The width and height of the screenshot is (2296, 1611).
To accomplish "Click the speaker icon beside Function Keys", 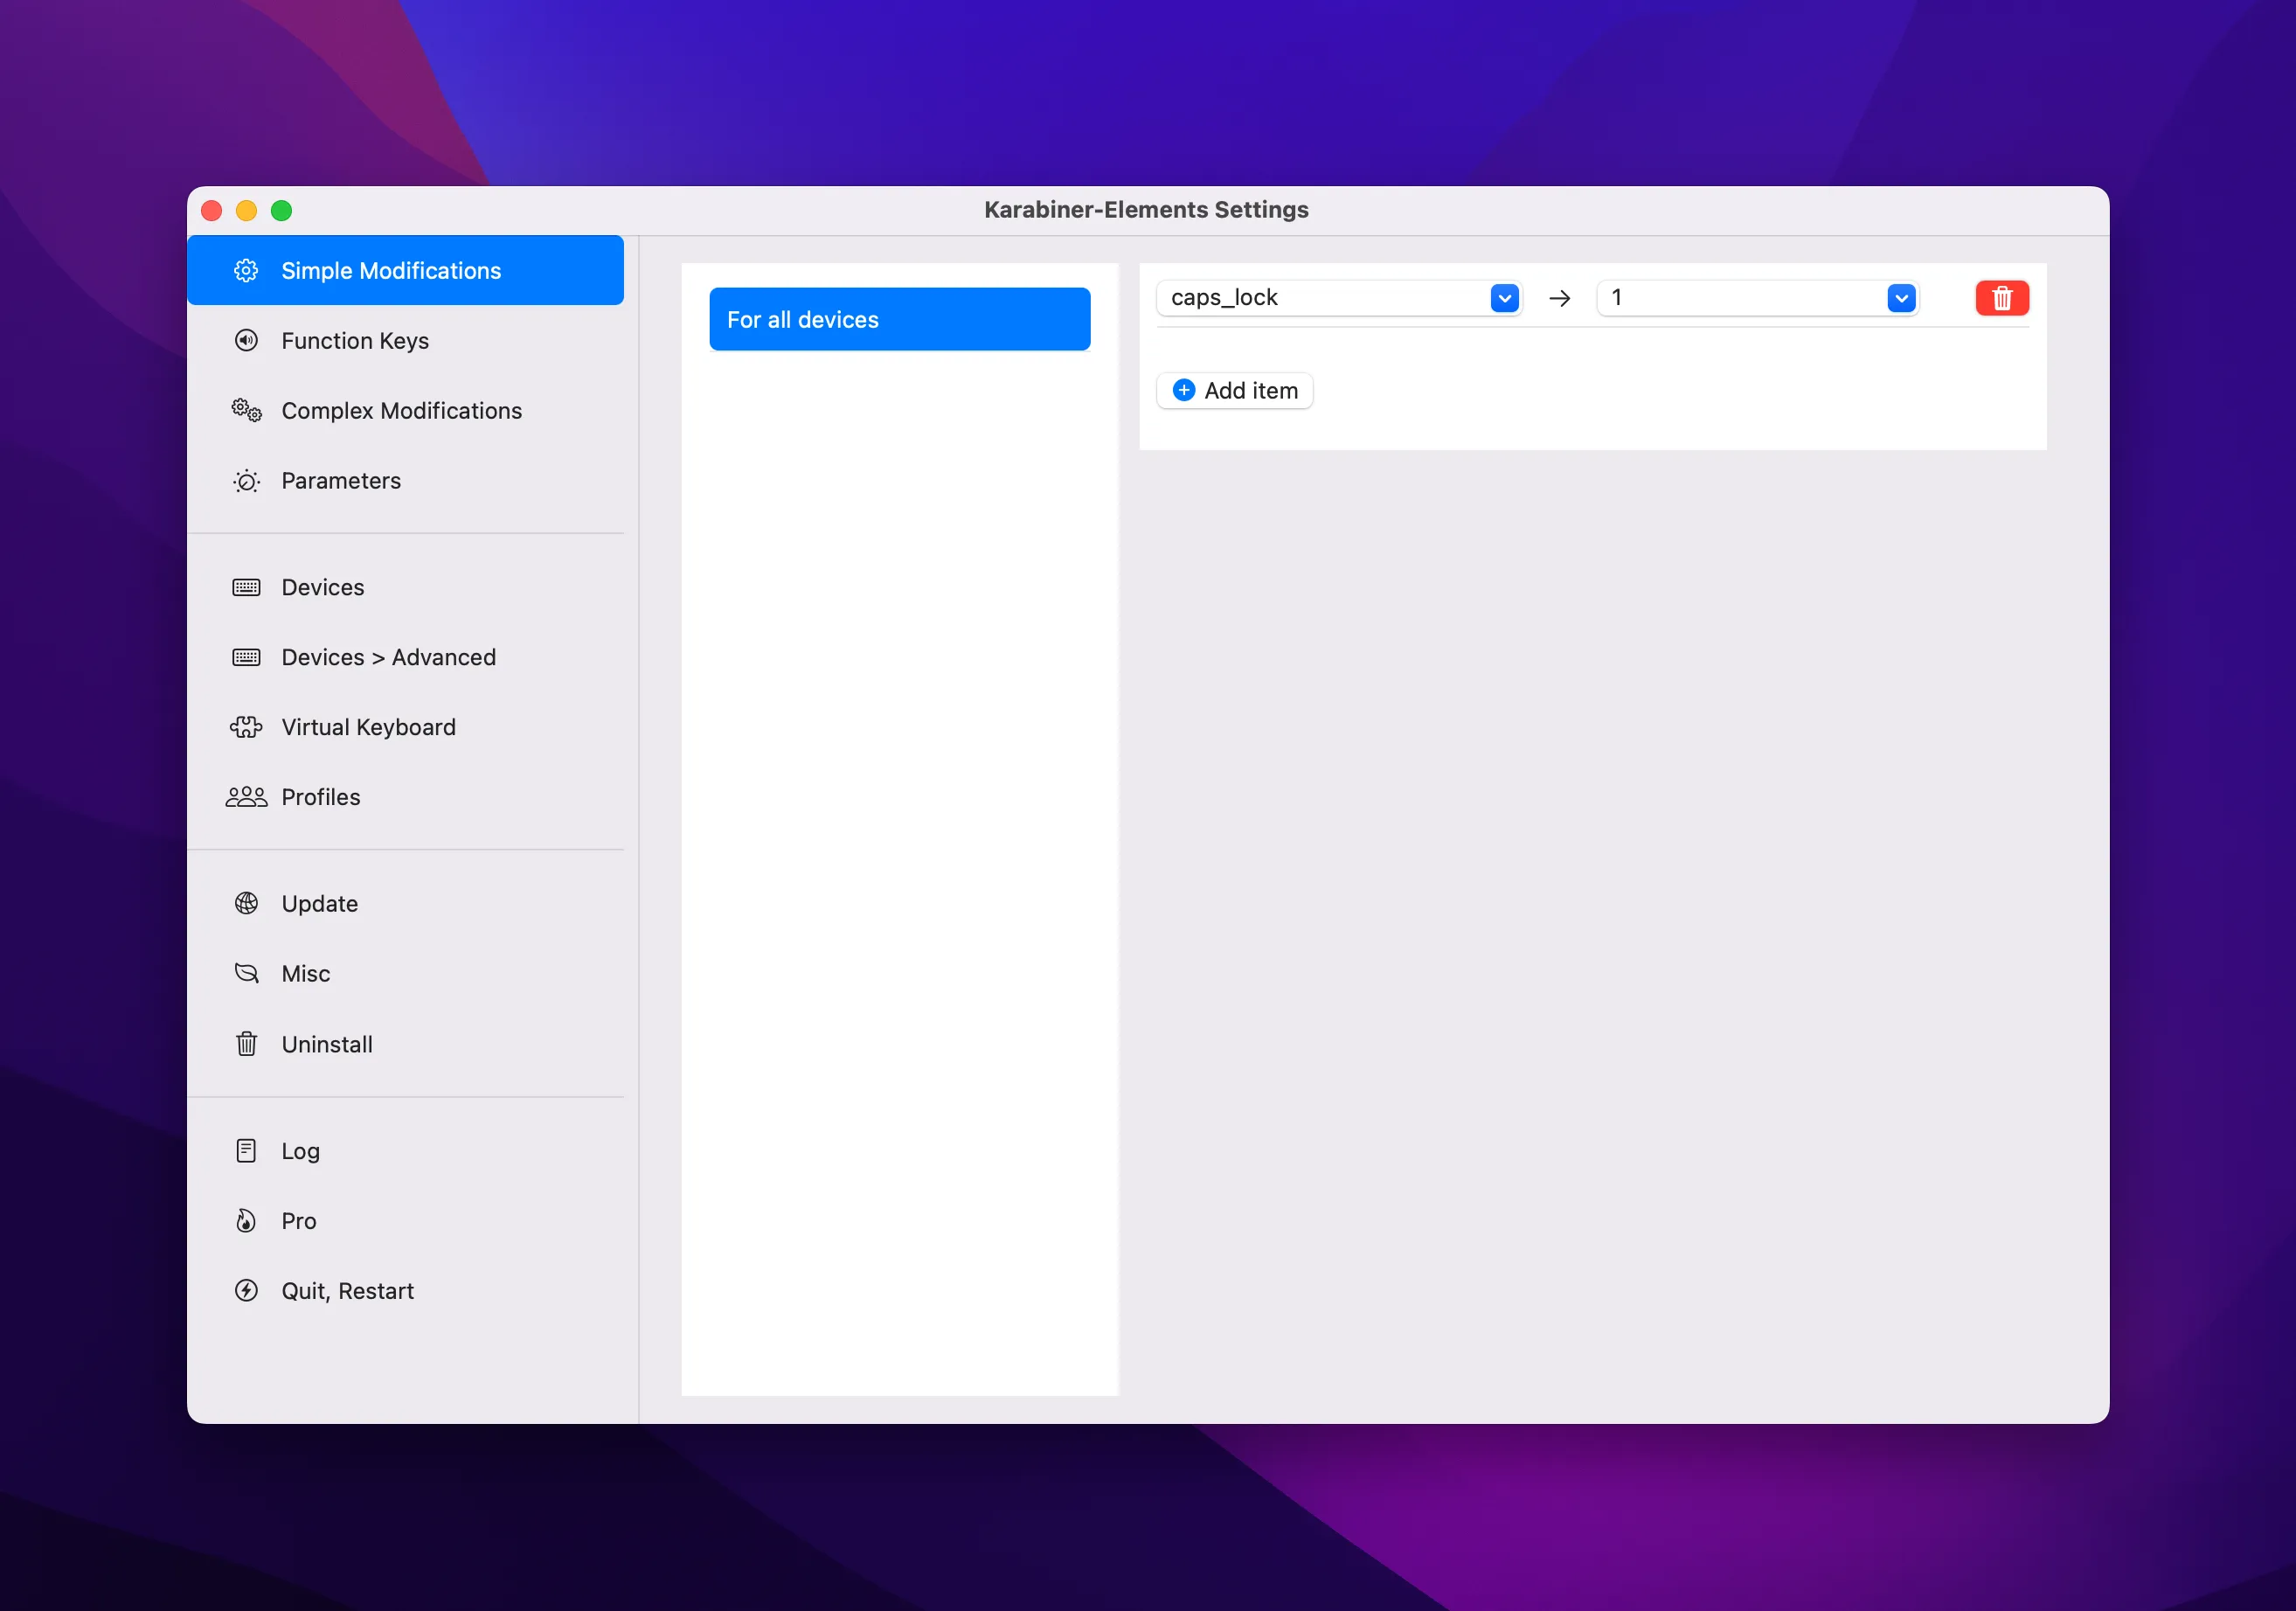I will [246, 341].
